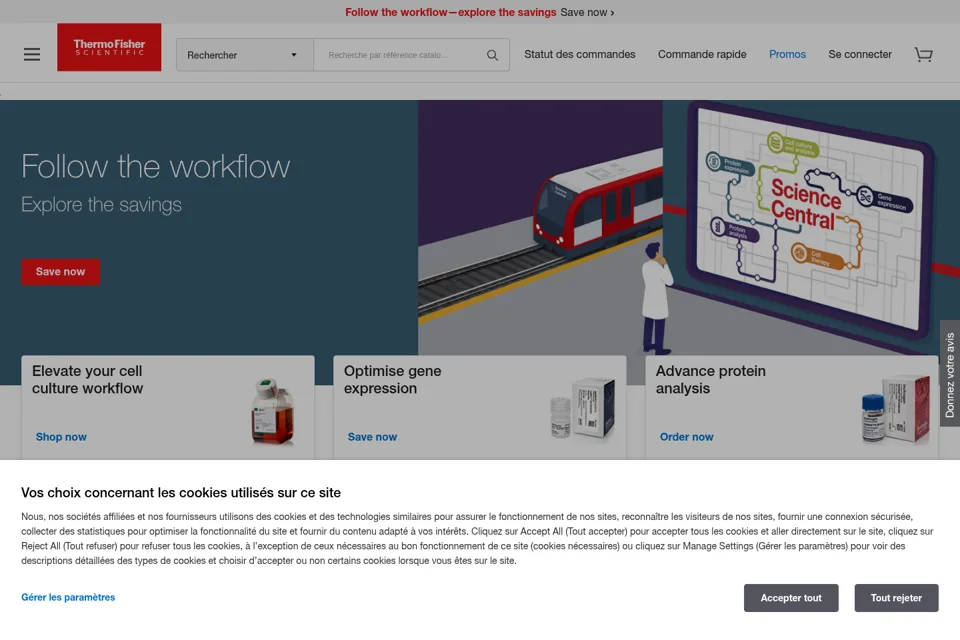This screenshot has height=640, width=960.
Task: Click the top banner Save now link
Action: tap(587, 12)
